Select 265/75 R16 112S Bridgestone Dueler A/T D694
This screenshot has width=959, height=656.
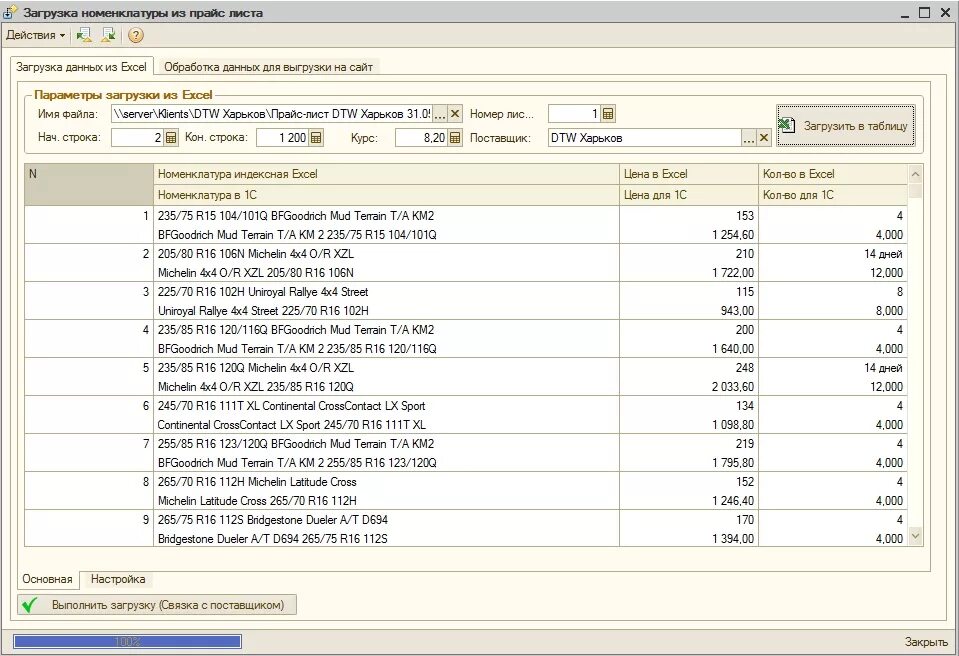(x=273, y=520)
